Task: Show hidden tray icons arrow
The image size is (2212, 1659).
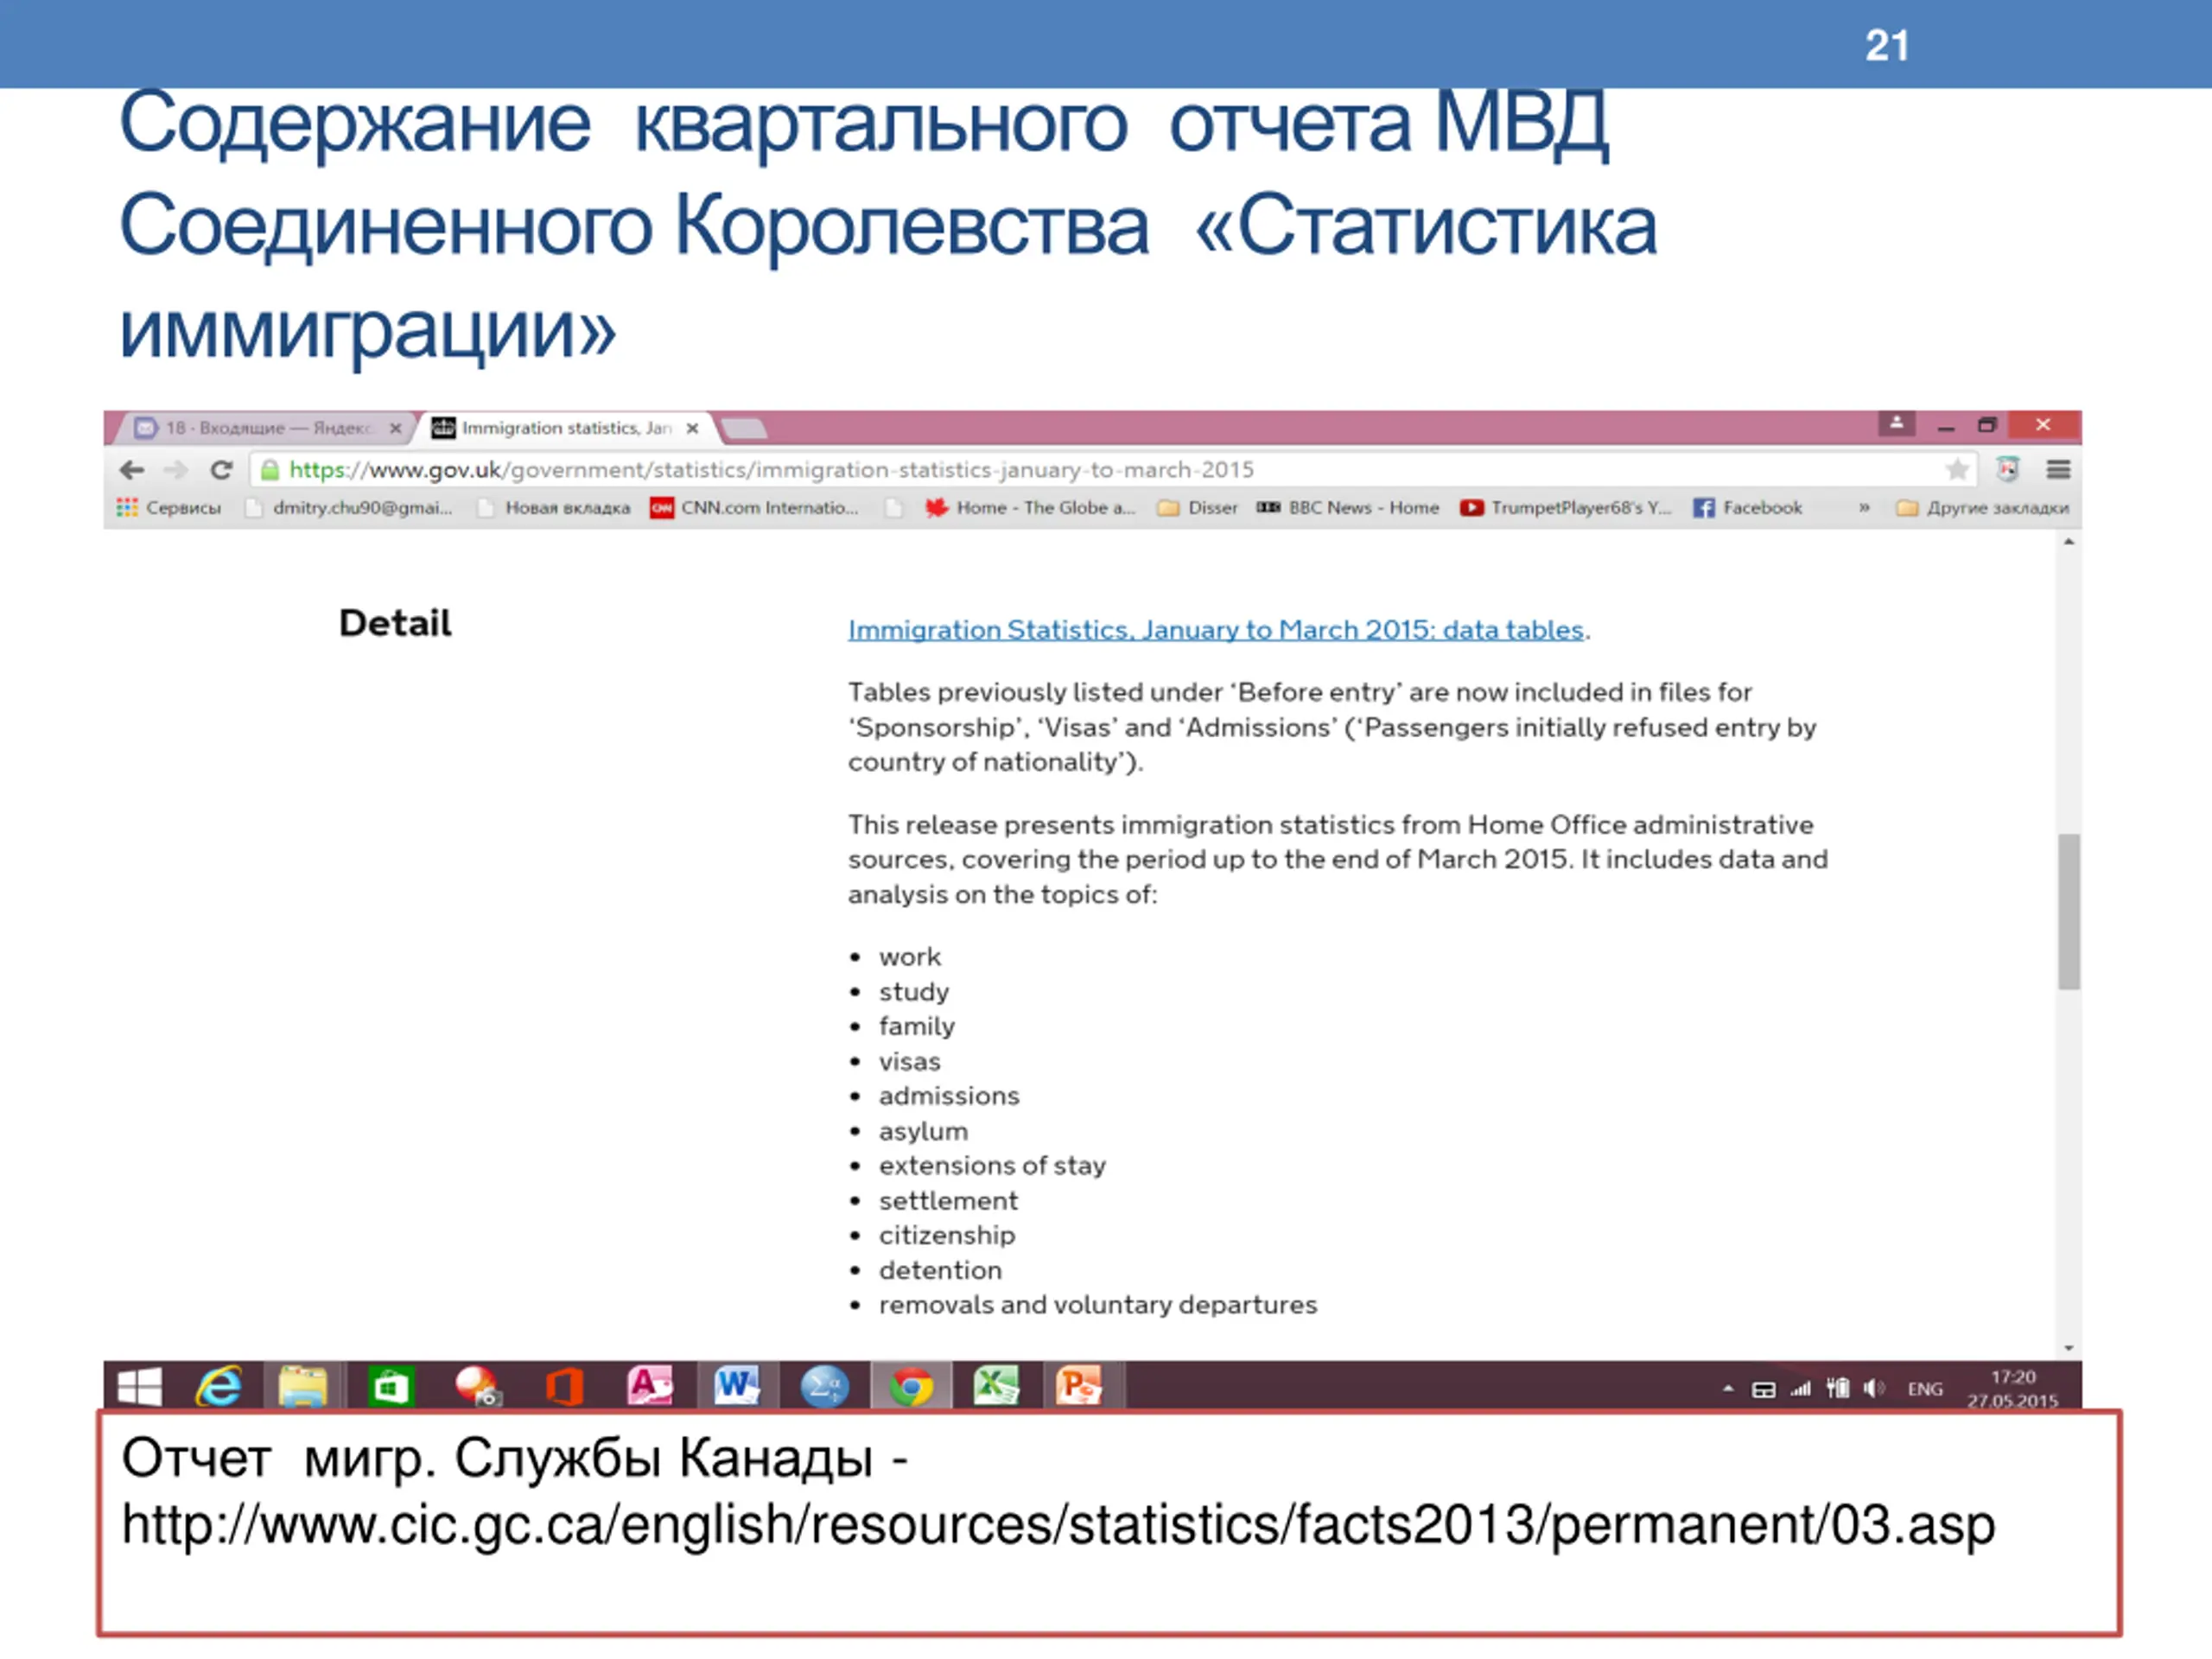Action: (x=1728, y=1389)
